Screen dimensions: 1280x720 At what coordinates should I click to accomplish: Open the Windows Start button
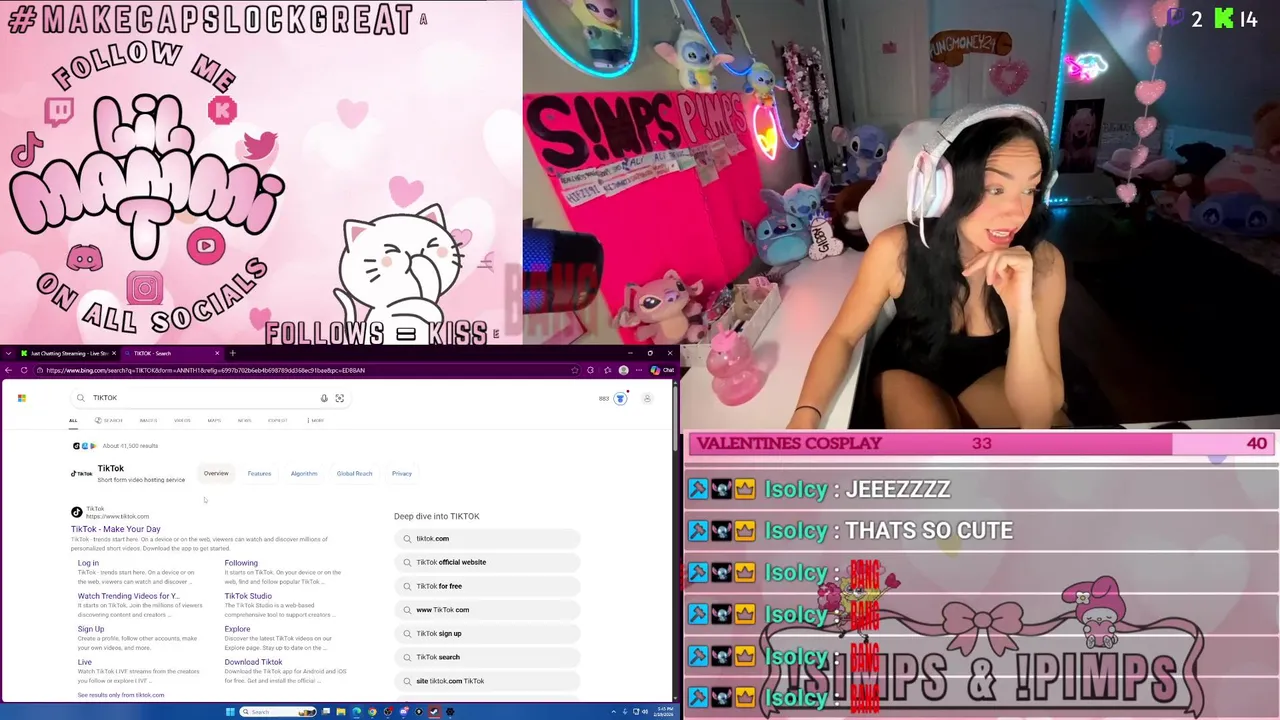[x=230, y=712]
